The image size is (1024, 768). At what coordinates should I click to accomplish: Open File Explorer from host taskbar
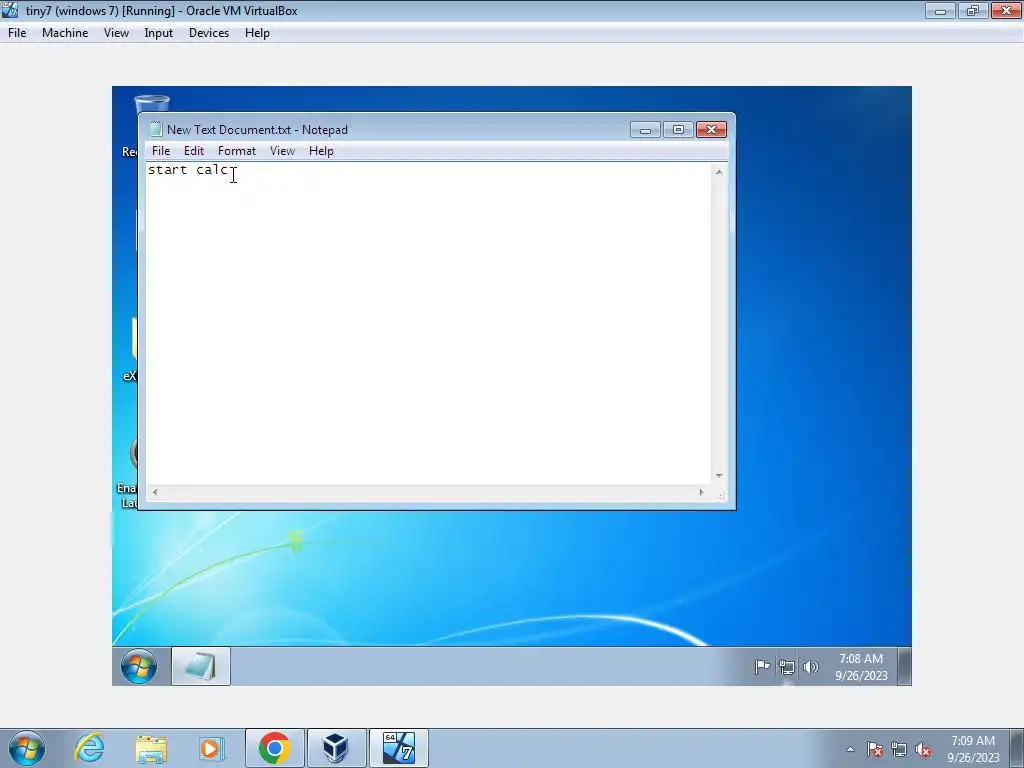151,748
